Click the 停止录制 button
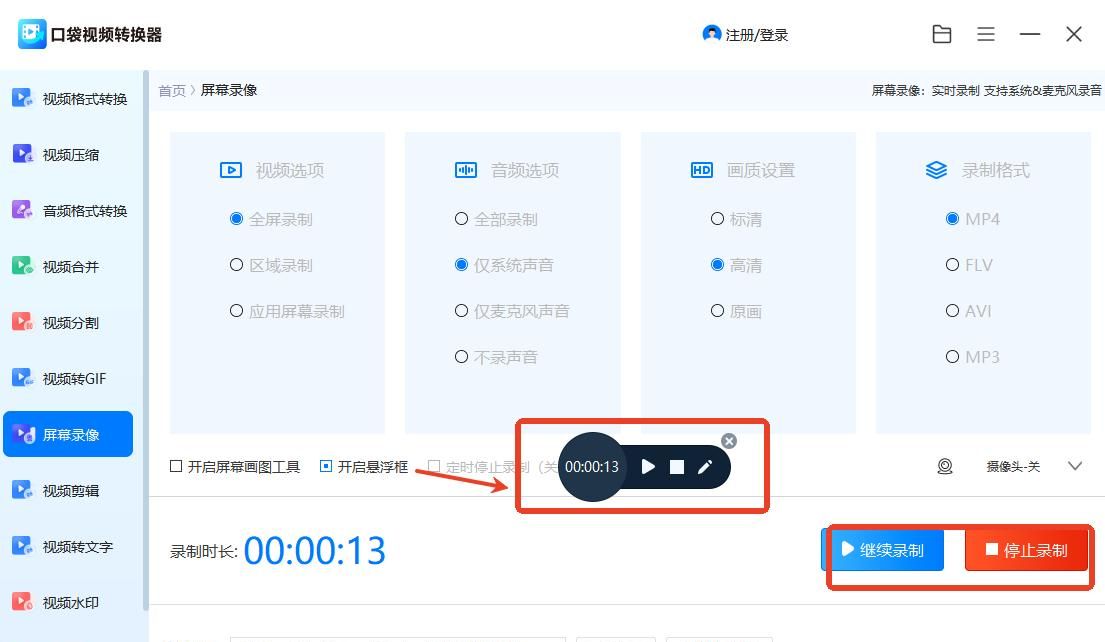This screenshot has height=642, width=1105. click(x=1026, y=549)
